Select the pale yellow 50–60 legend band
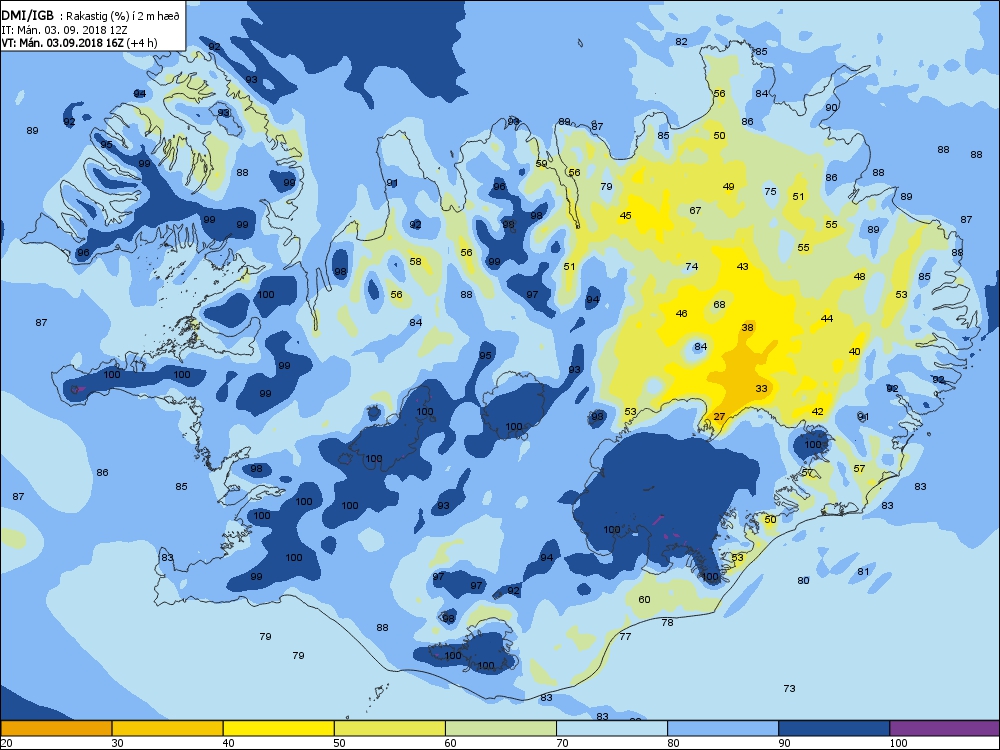Image resolution: width=1000 pixels, height=750 pixels. [390, 728]
